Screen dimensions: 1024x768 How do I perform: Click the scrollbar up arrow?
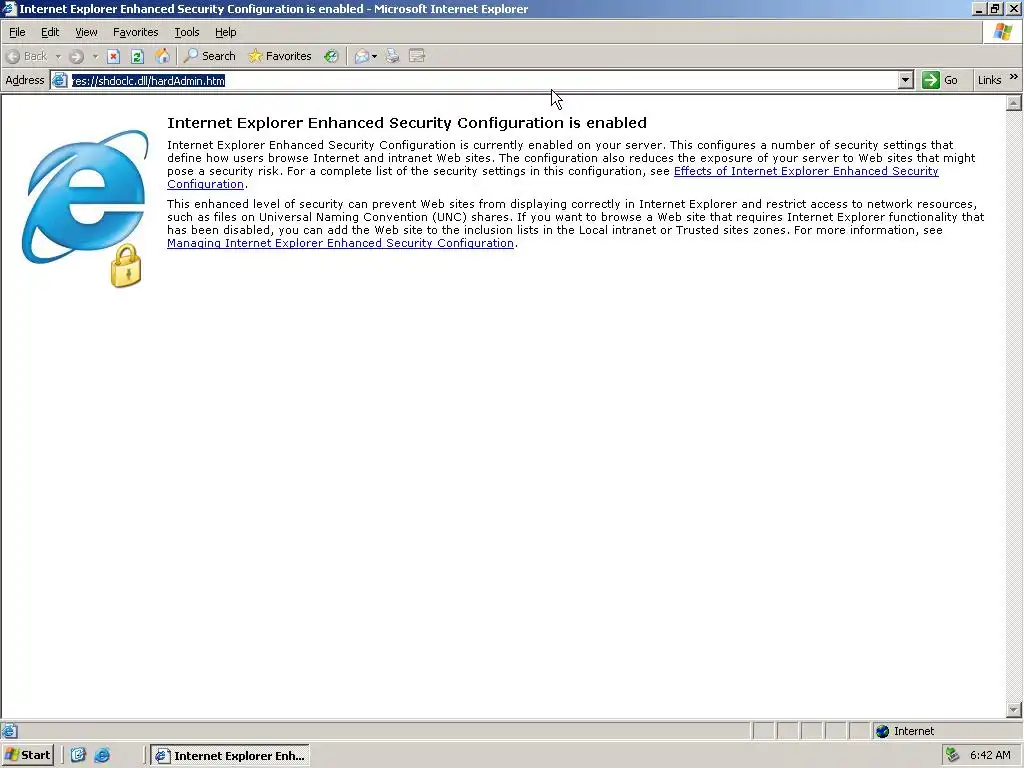tap(1014, 103)
